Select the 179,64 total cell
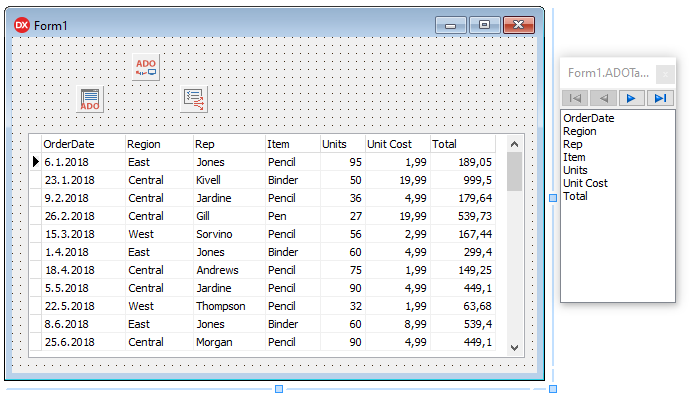694x400 pixels. tap(463, 198)
